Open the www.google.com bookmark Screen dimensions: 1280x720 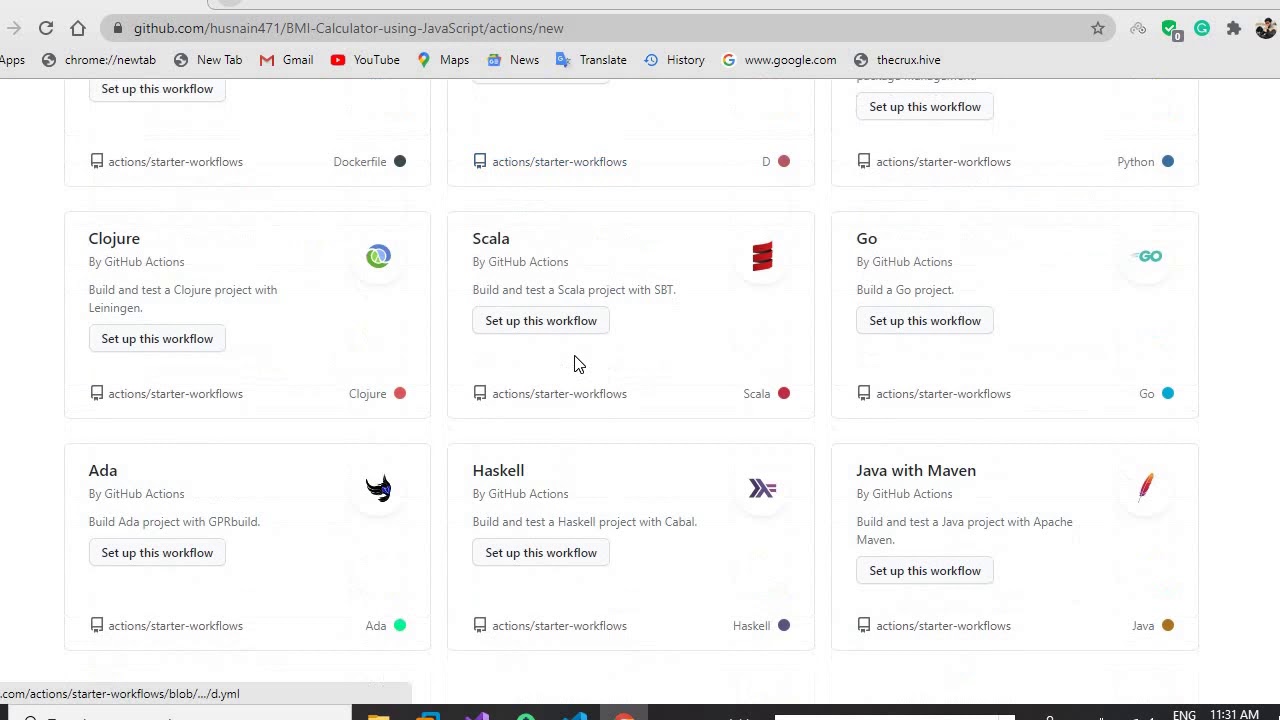pos(779,60)
